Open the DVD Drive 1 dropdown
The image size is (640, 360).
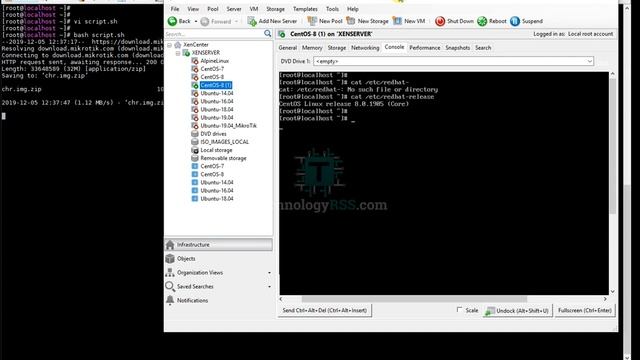(x=589, y=61)
